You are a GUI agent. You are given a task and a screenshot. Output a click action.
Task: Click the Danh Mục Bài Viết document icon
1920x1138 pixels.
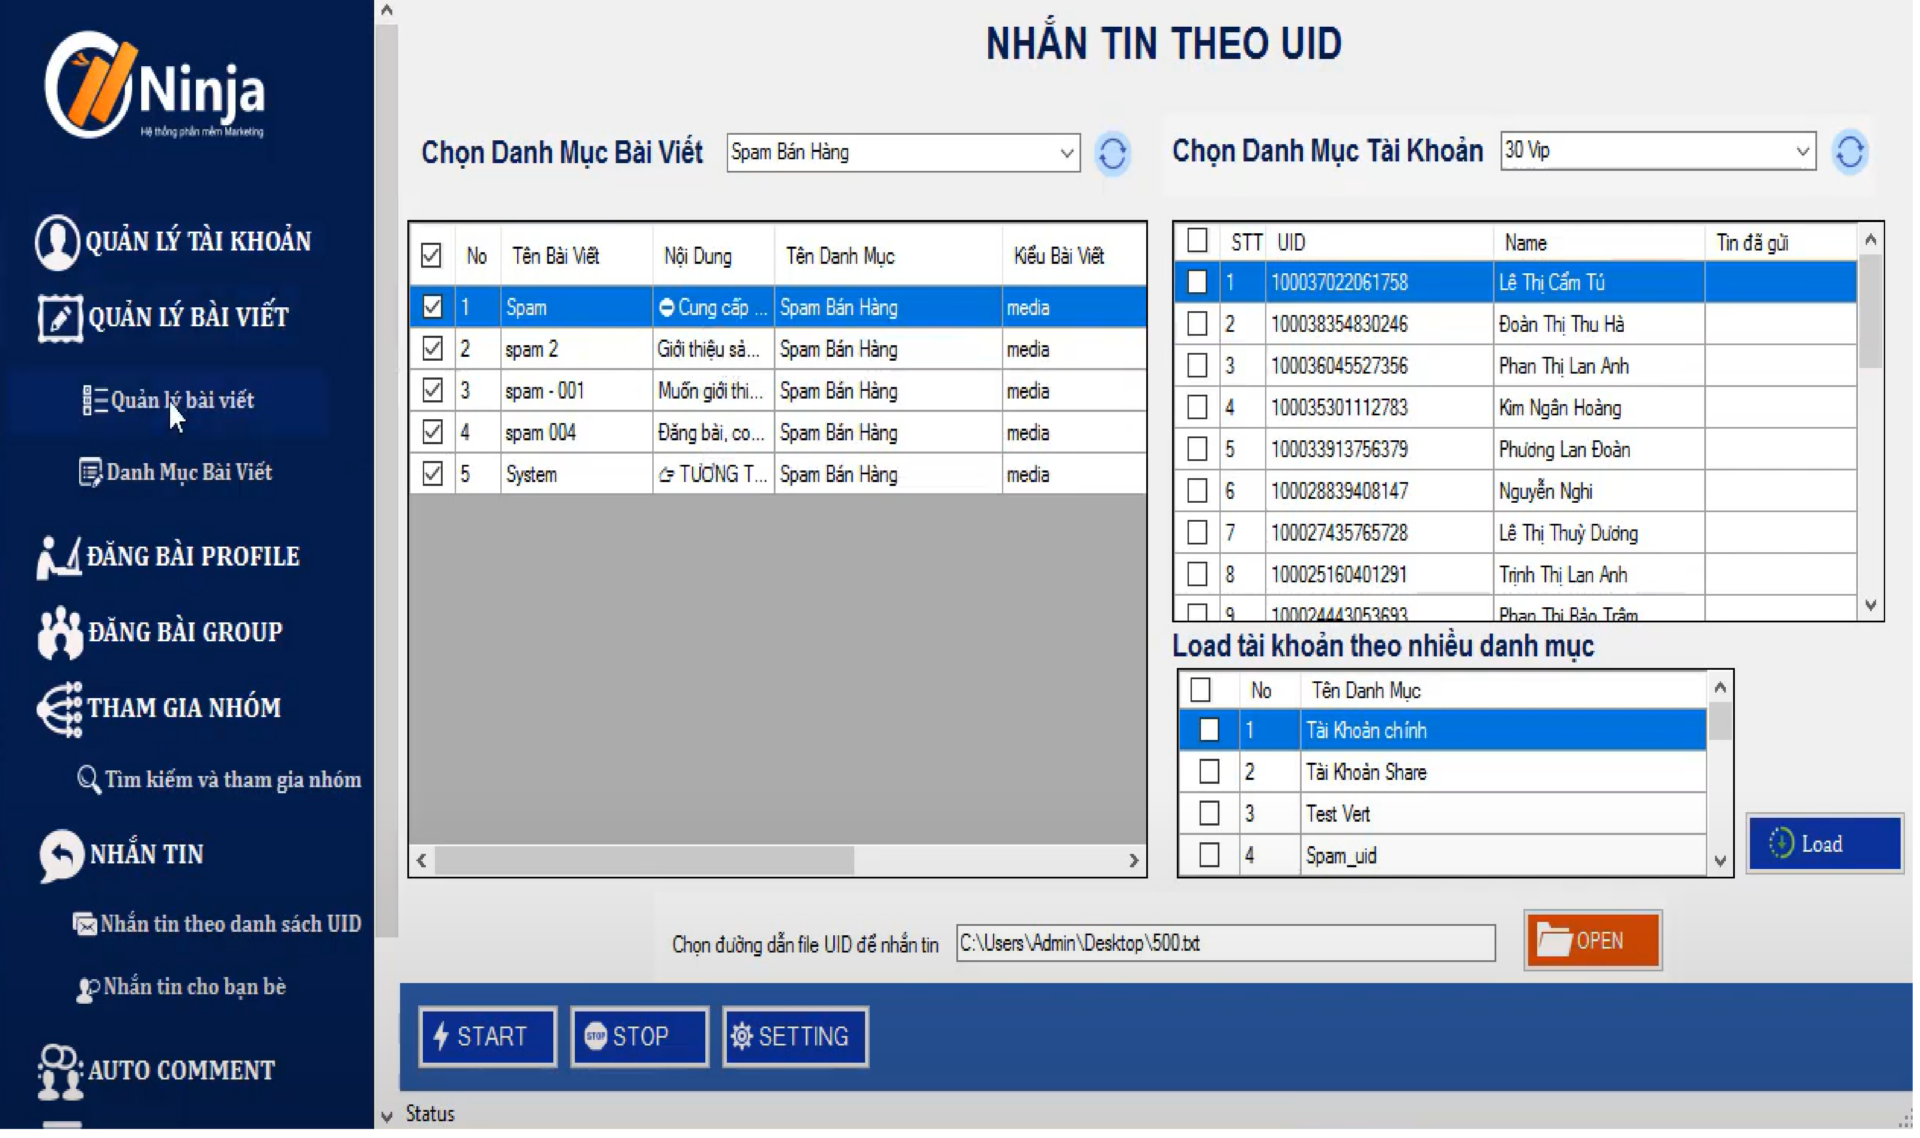tap(90, 473)
